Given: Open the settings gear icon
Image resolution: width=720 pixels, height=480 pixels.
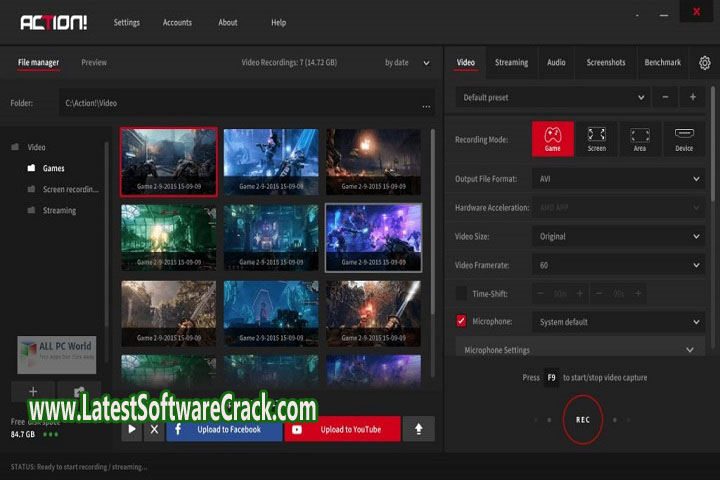Looking at the screenshot, I should [x=705, y=62].
